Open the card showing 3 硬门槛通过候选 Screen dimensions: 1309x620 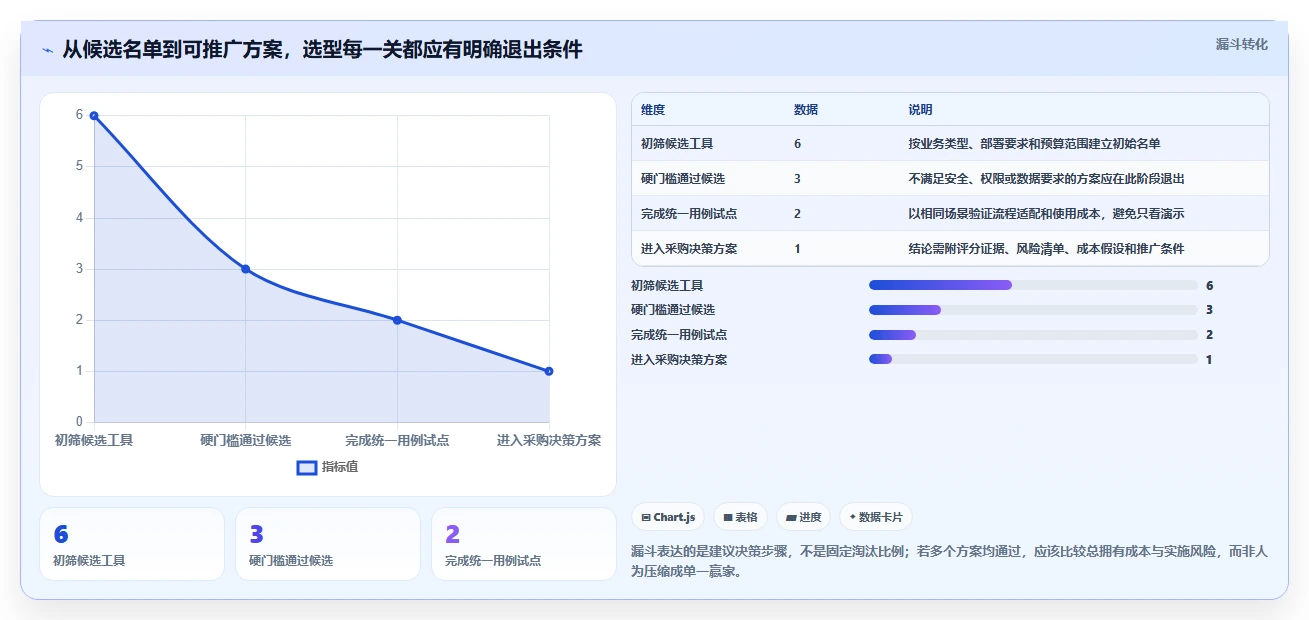tap(328, 544)
